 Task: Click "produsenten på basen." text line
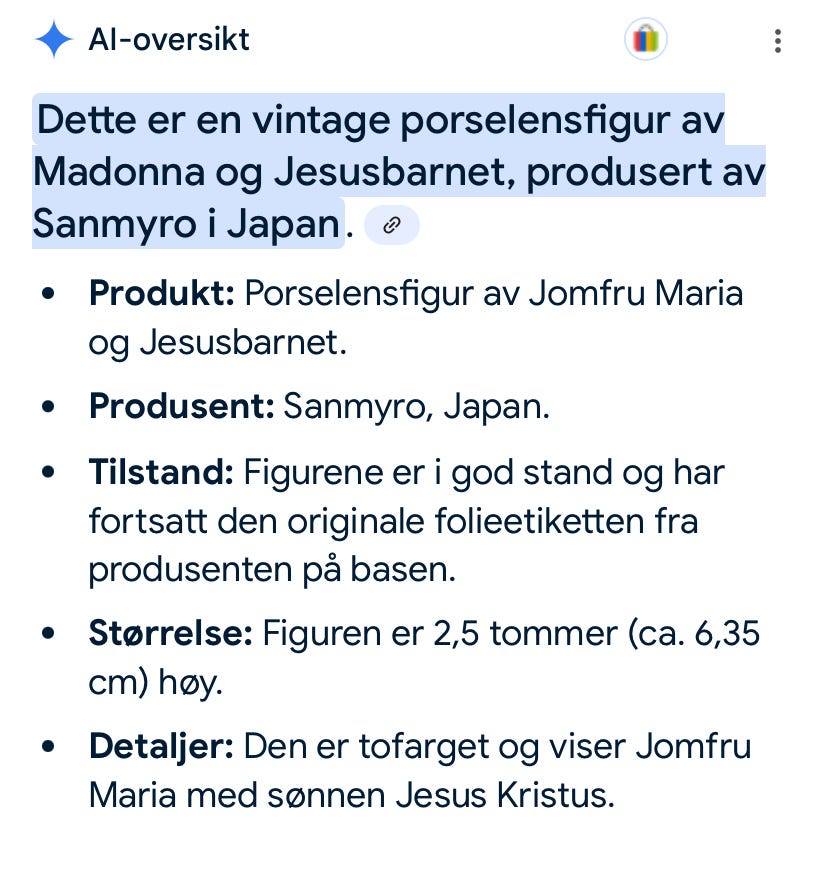[x=272, y=571]
